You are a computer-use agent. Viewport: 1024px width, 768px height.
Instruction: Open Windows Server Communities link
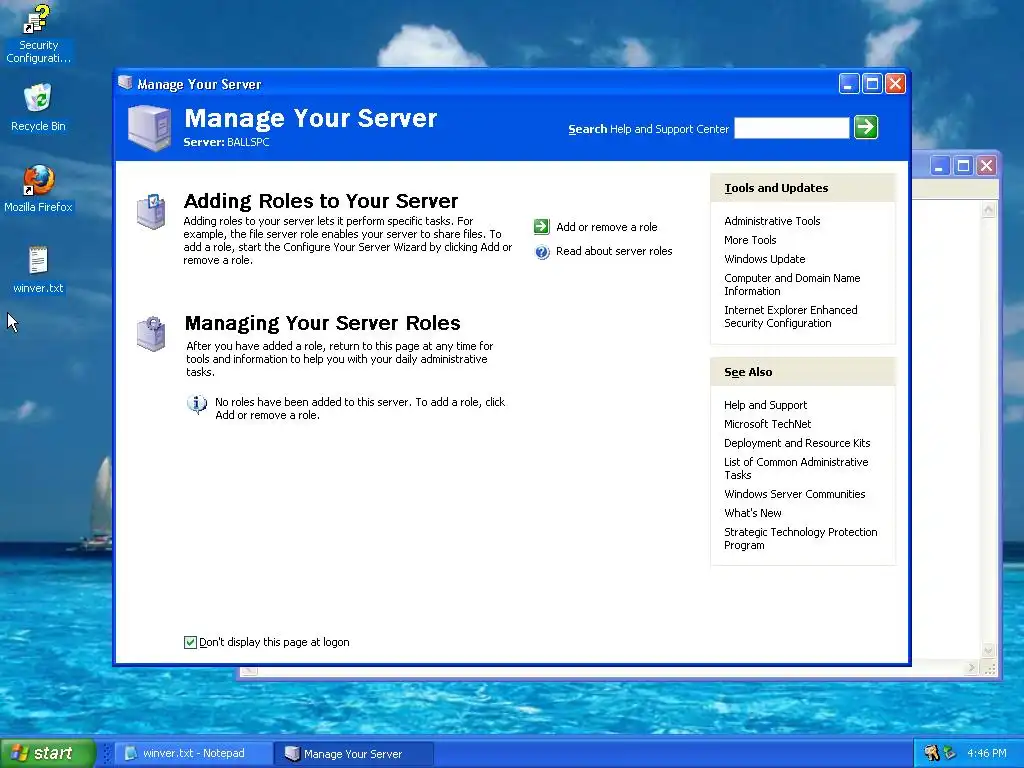[794, 494]
